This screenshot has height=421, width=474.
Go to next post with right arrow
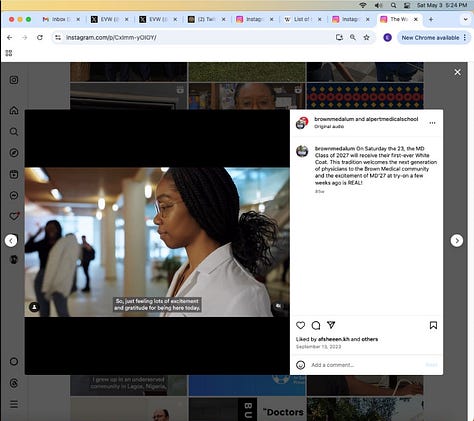457,240
